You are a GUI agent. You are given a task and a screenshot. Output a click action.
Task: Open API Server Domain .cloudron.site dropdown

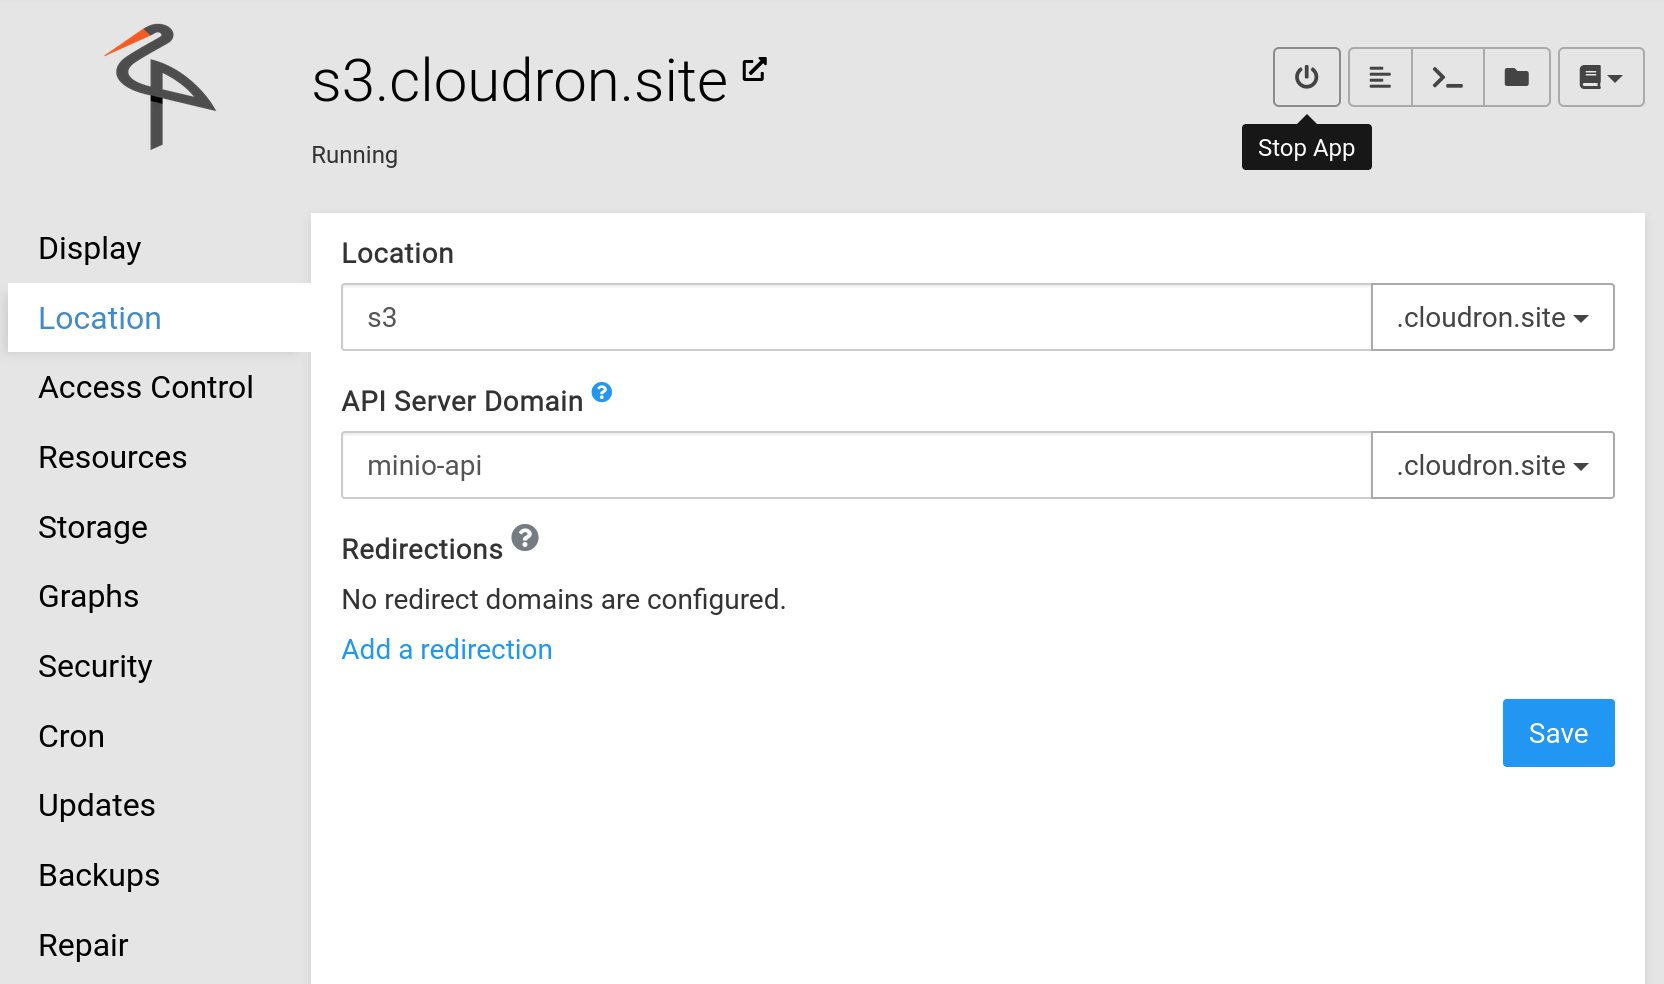pyautogui.click(x=1492, y=466)
